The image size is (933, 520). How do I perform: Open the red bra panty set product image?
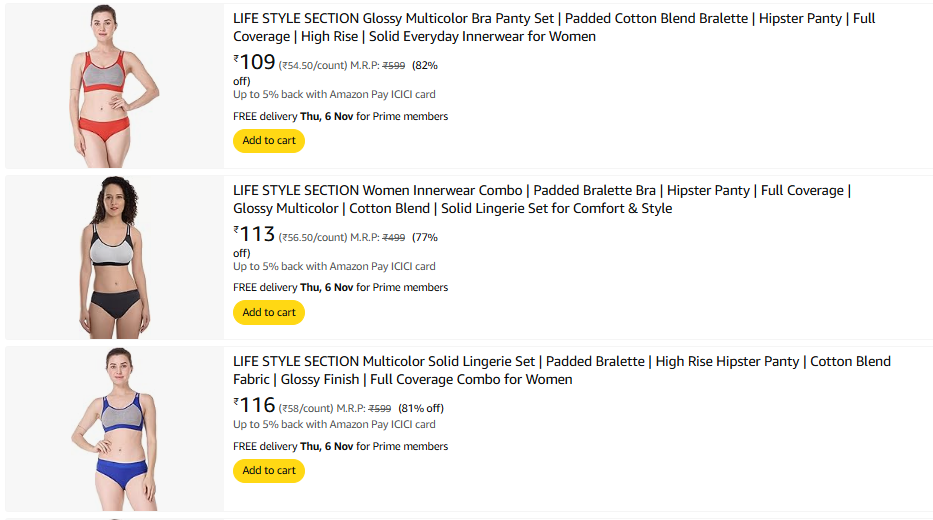point(115,86)
